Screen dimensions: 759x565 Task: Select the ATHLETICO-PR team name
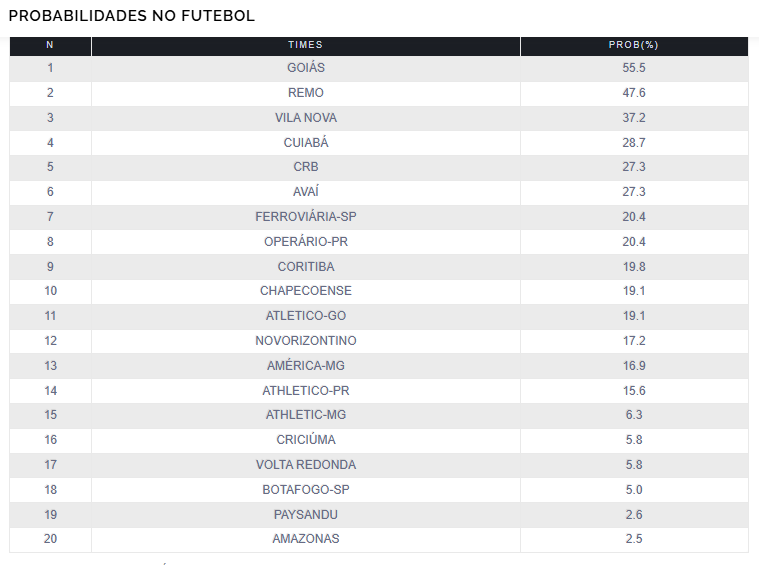306,391
